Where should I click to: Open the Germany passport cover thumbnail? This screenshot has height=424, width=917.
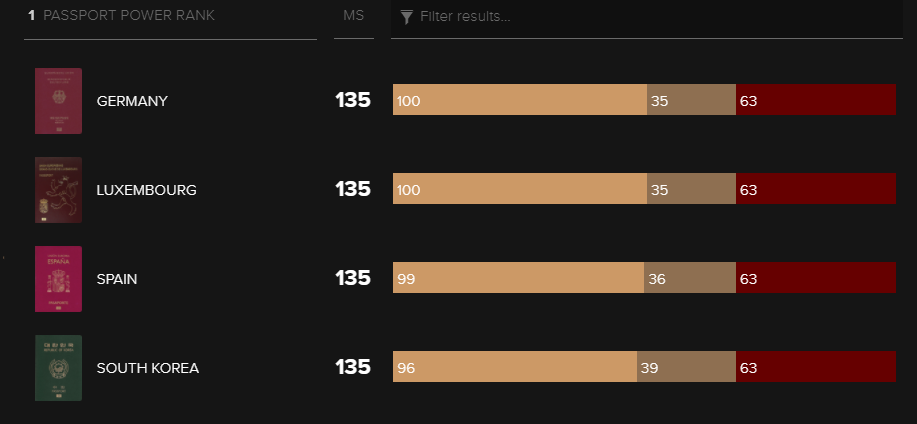(58, 101)
